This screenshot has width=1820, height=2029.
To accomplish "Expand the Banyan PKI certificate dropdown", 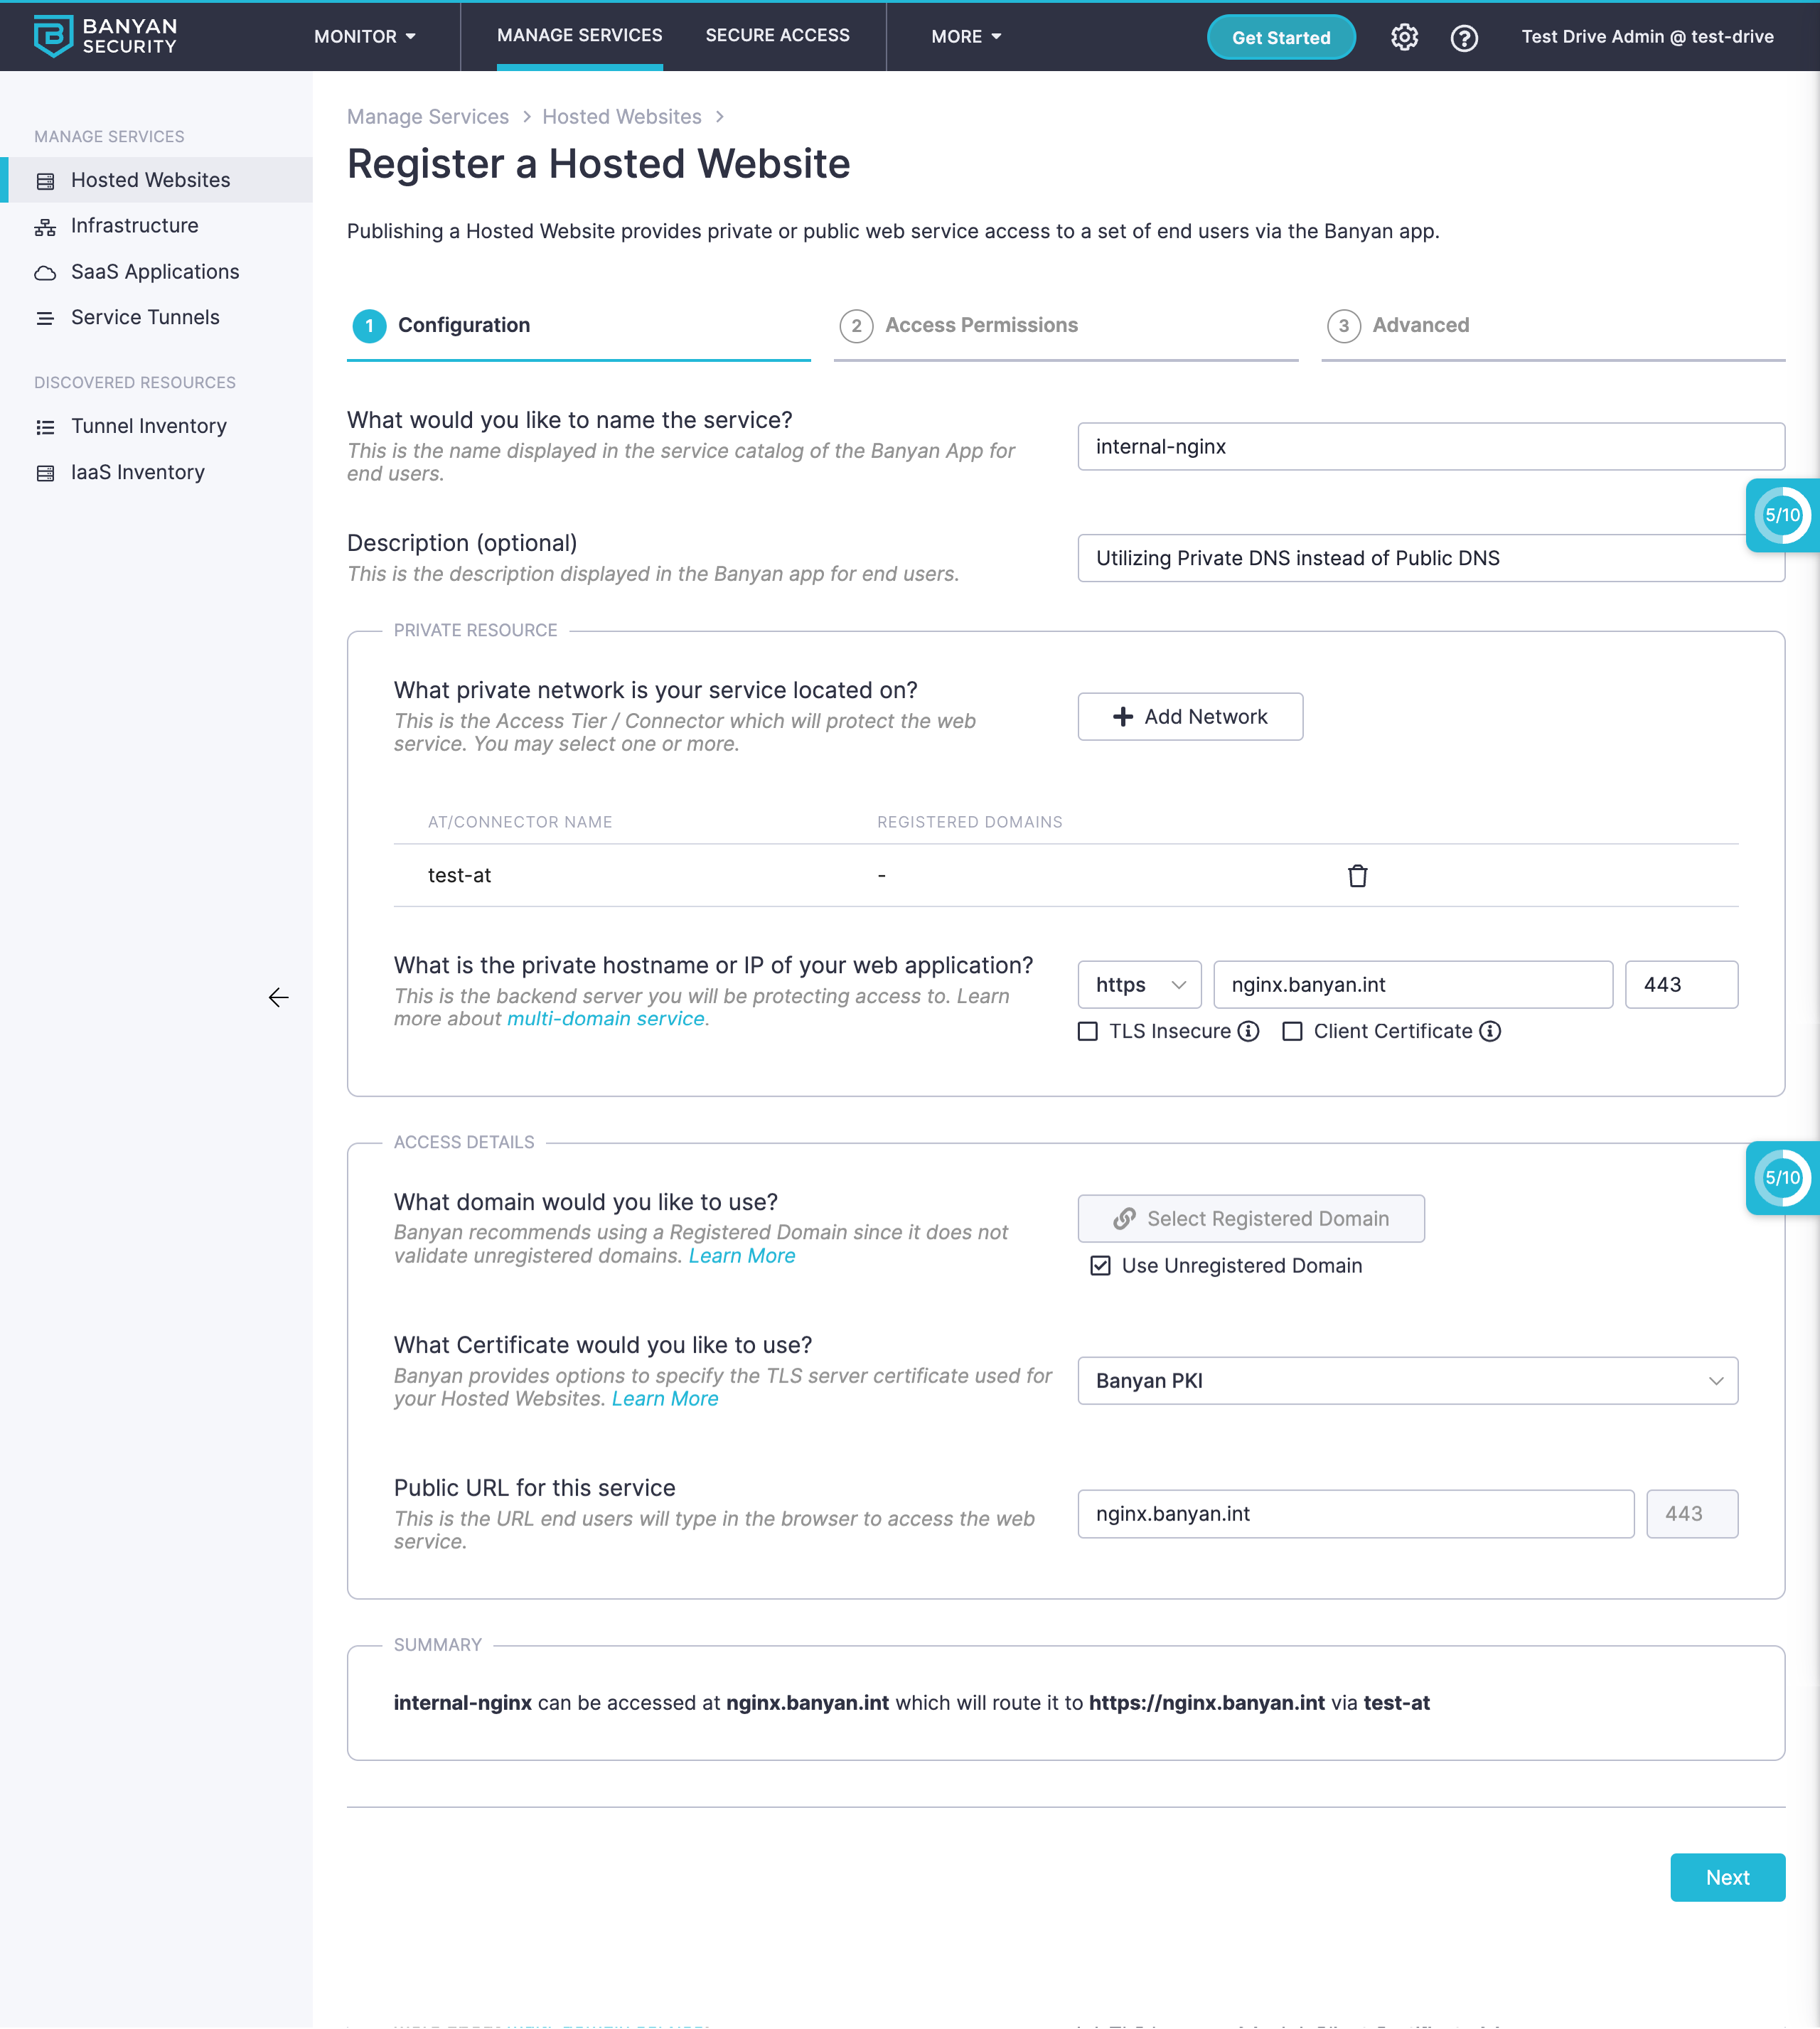I will coord(1407,1381).
